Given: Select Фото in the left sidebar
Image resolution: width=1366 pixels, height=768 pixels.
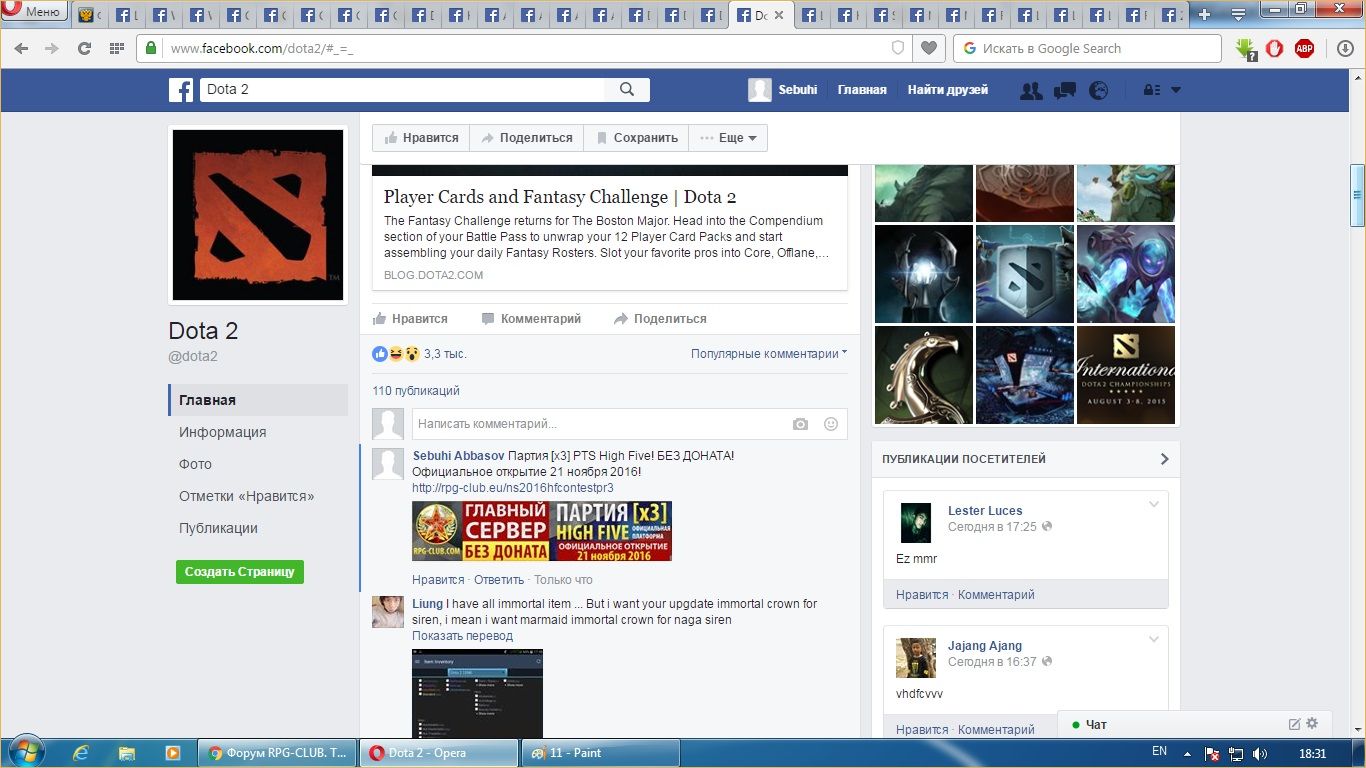Looking at the screenshot, I should (x=195, y=464).
